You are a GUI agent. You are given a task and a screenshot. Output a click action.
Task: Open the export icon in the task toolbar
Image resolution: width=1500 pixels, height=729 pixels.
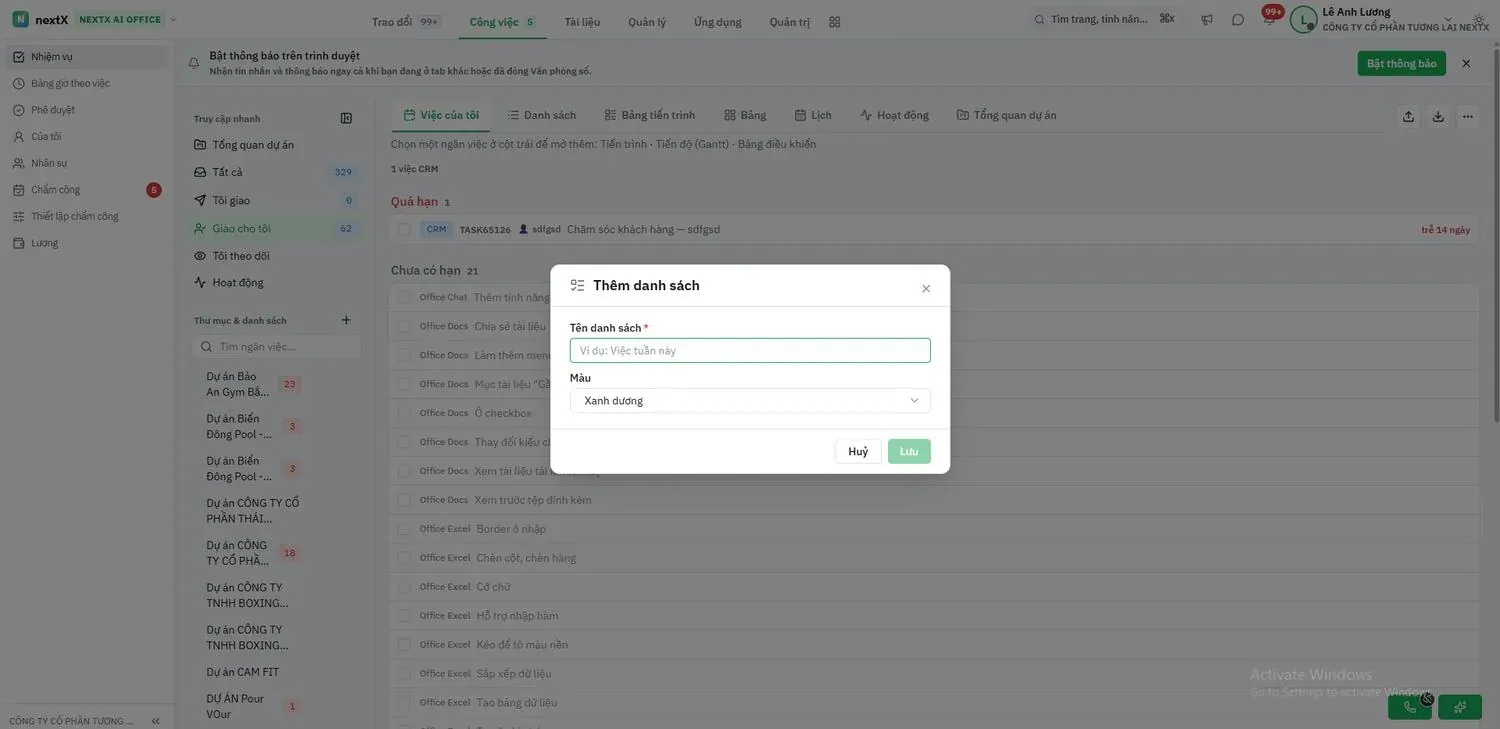[x=1408, y=116]
